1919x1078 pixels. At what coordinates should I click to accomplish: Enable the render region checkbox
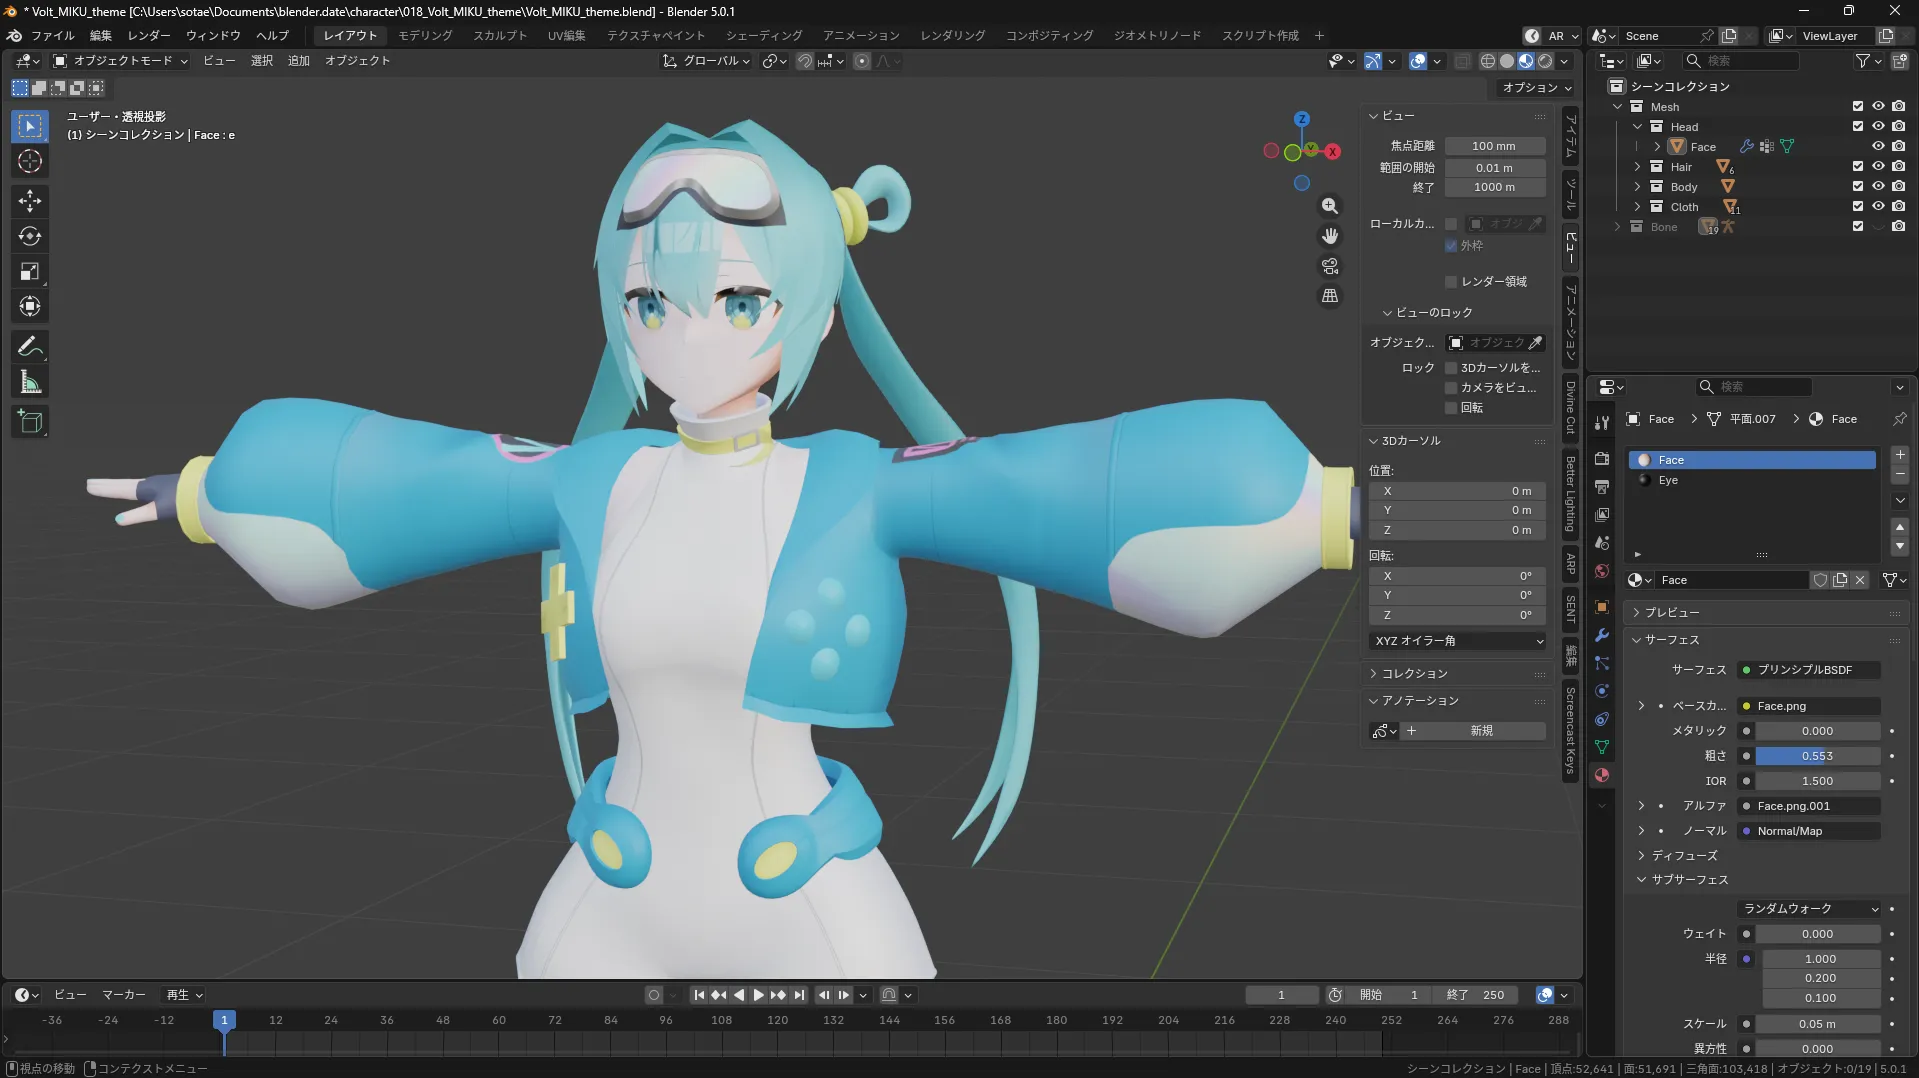pyautogui.click(x=1451, y=282)
